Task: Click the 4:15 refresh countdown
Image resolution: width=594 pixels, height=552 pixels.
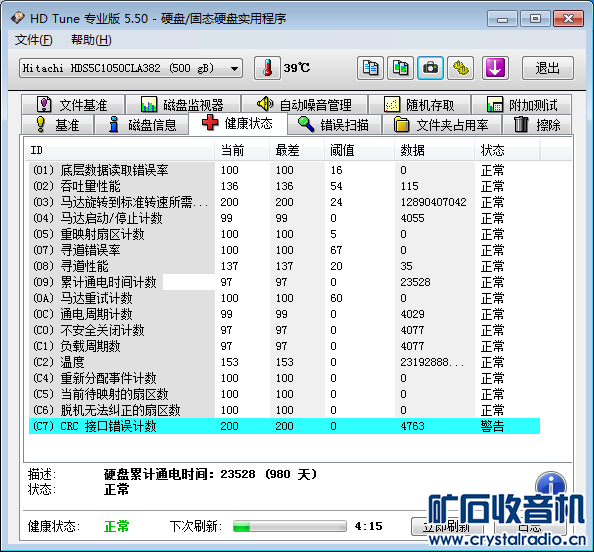Action: [x=368, y=526]
